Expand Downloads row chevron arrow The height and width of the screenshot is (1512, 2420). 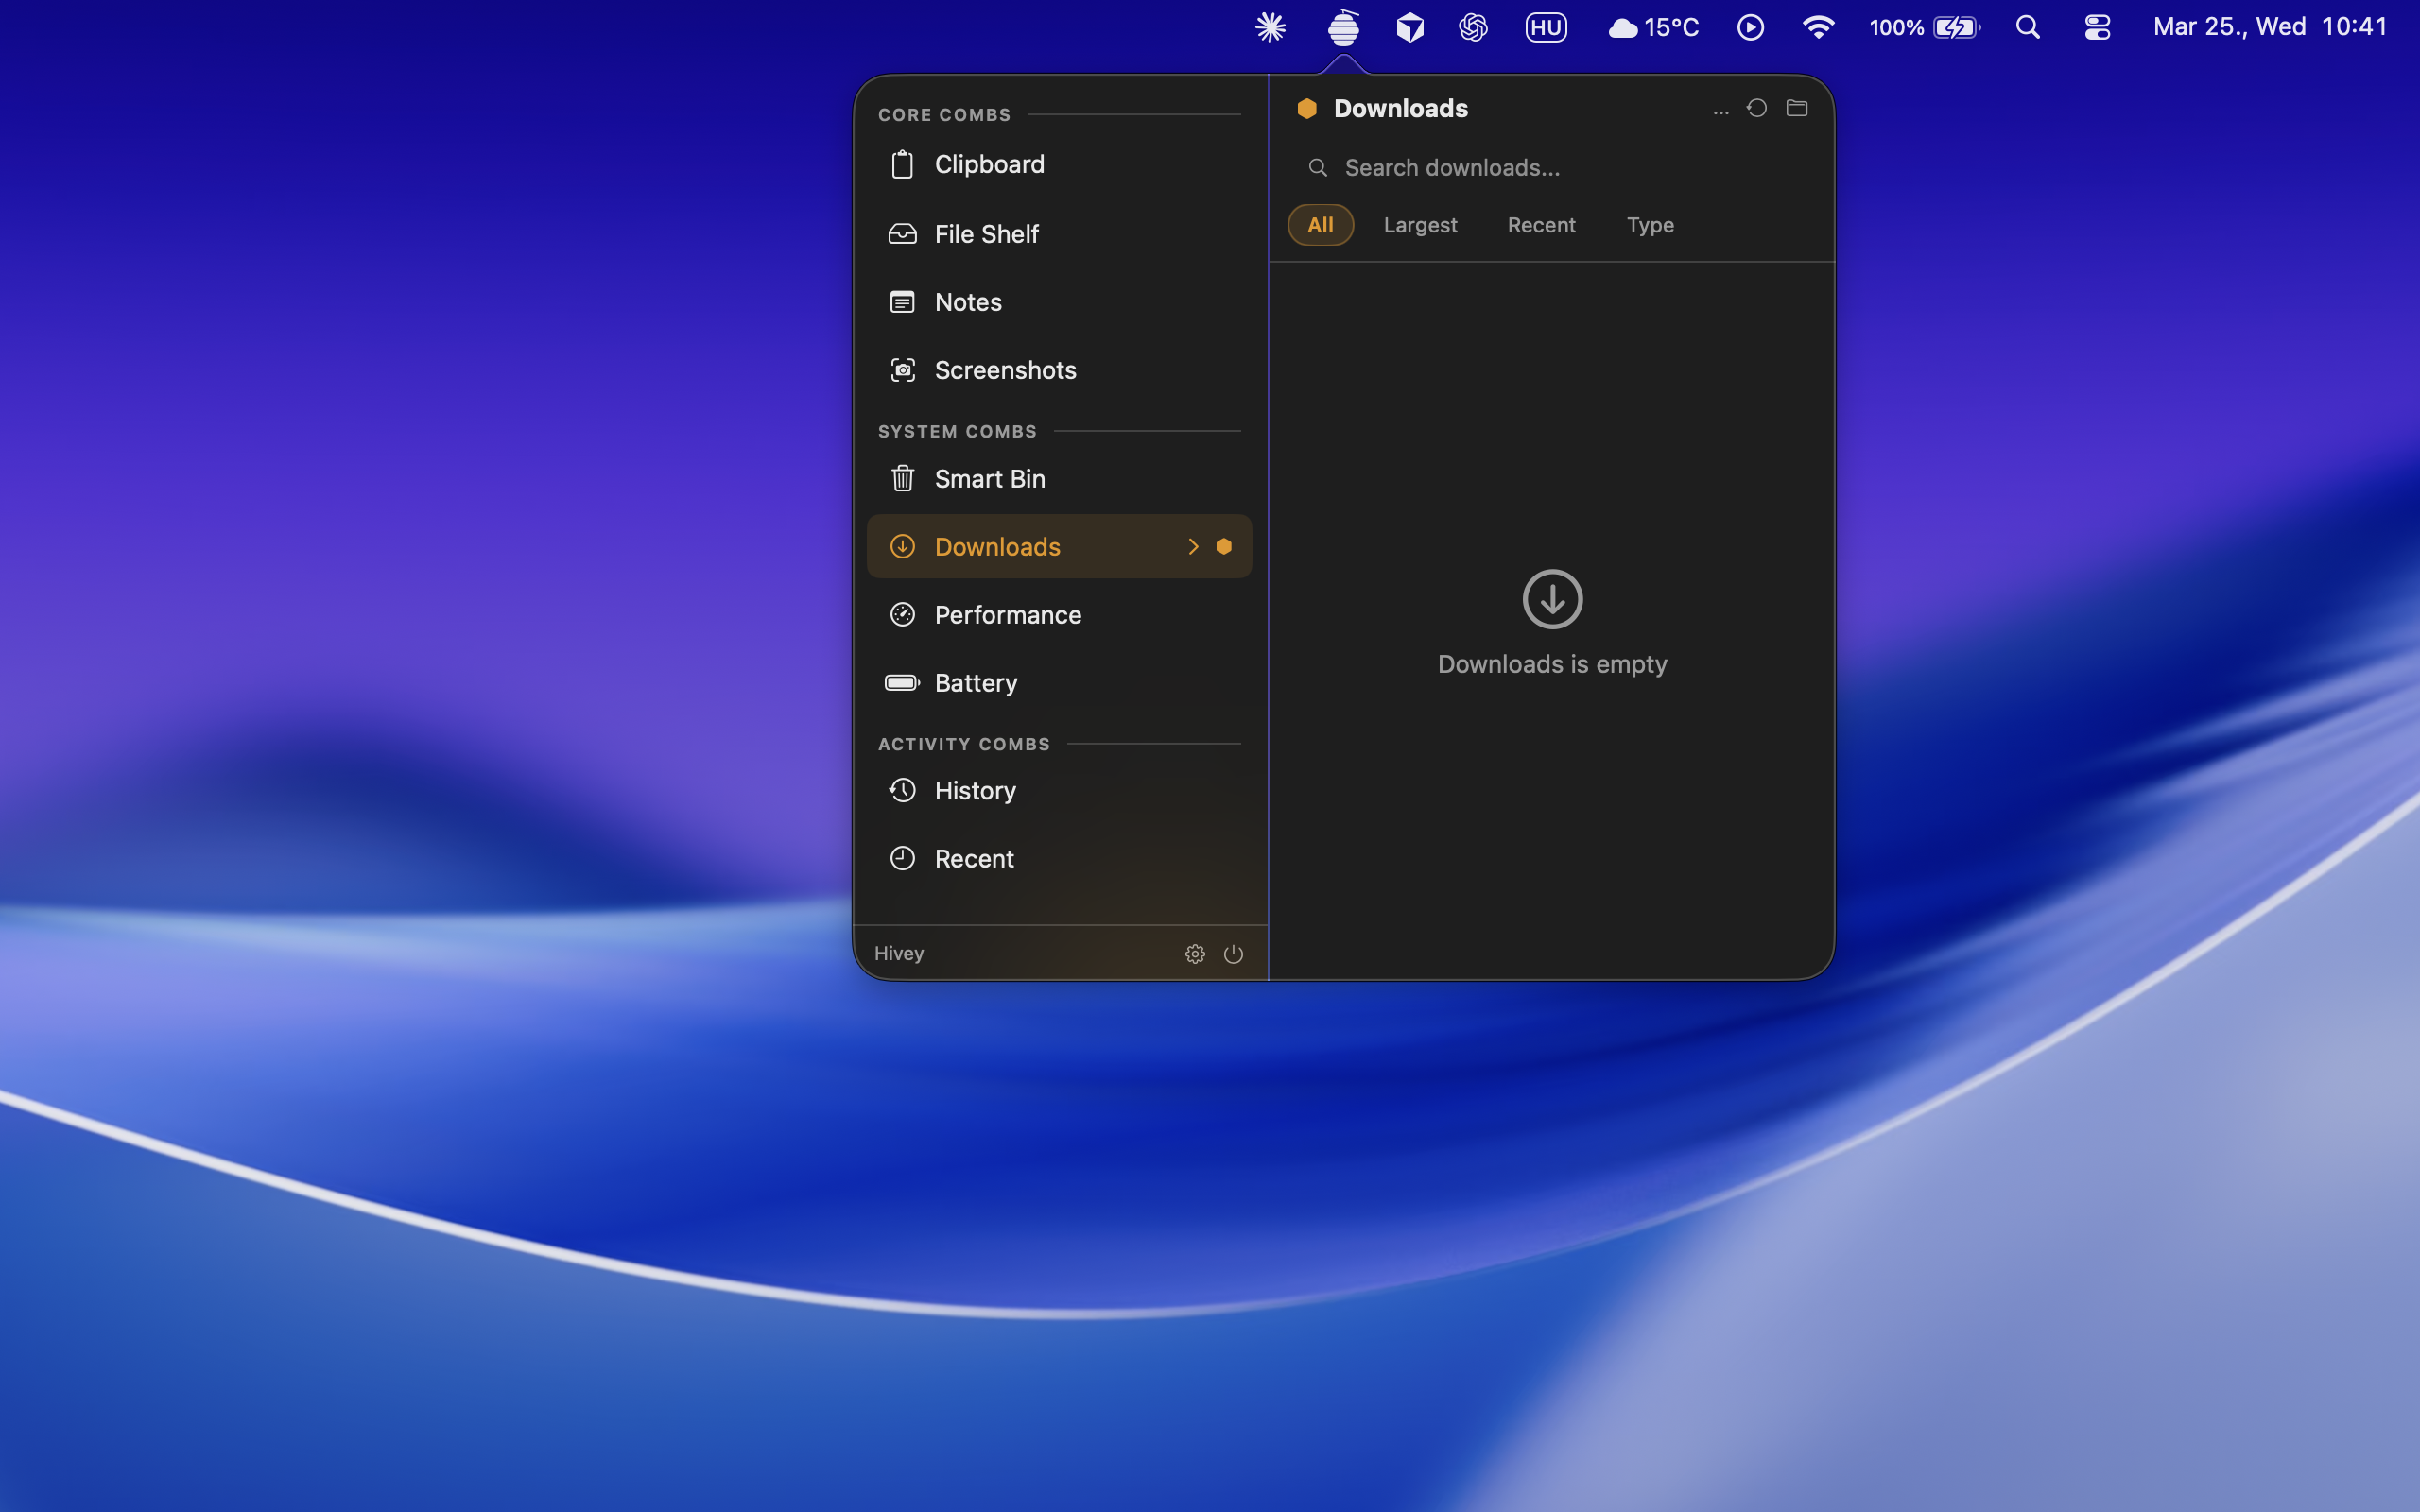(1193, 546)
